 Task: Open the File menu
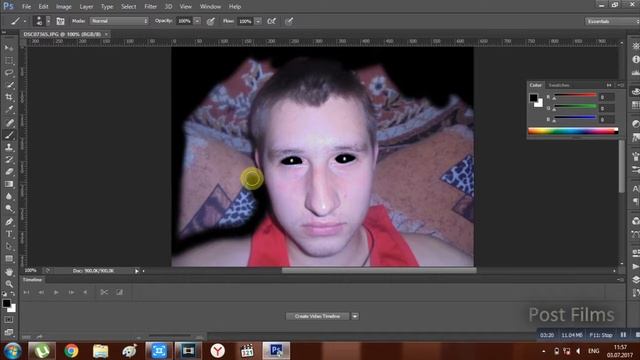coord(26,7)
